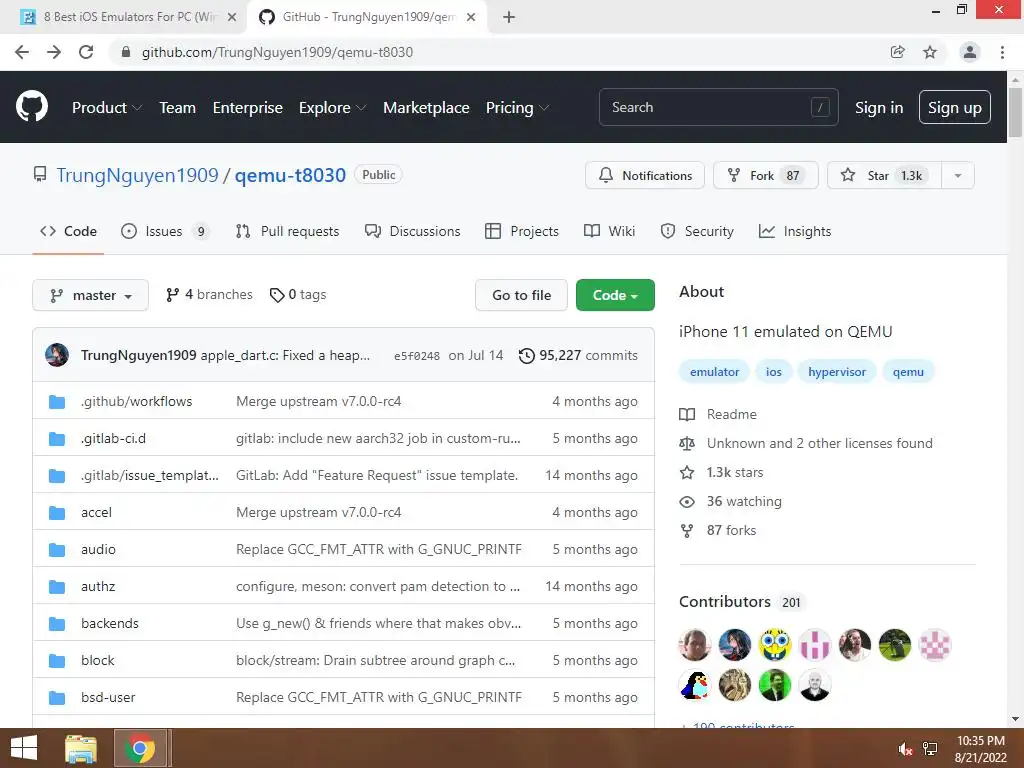Open qemu-t8030 repository link

290,175
